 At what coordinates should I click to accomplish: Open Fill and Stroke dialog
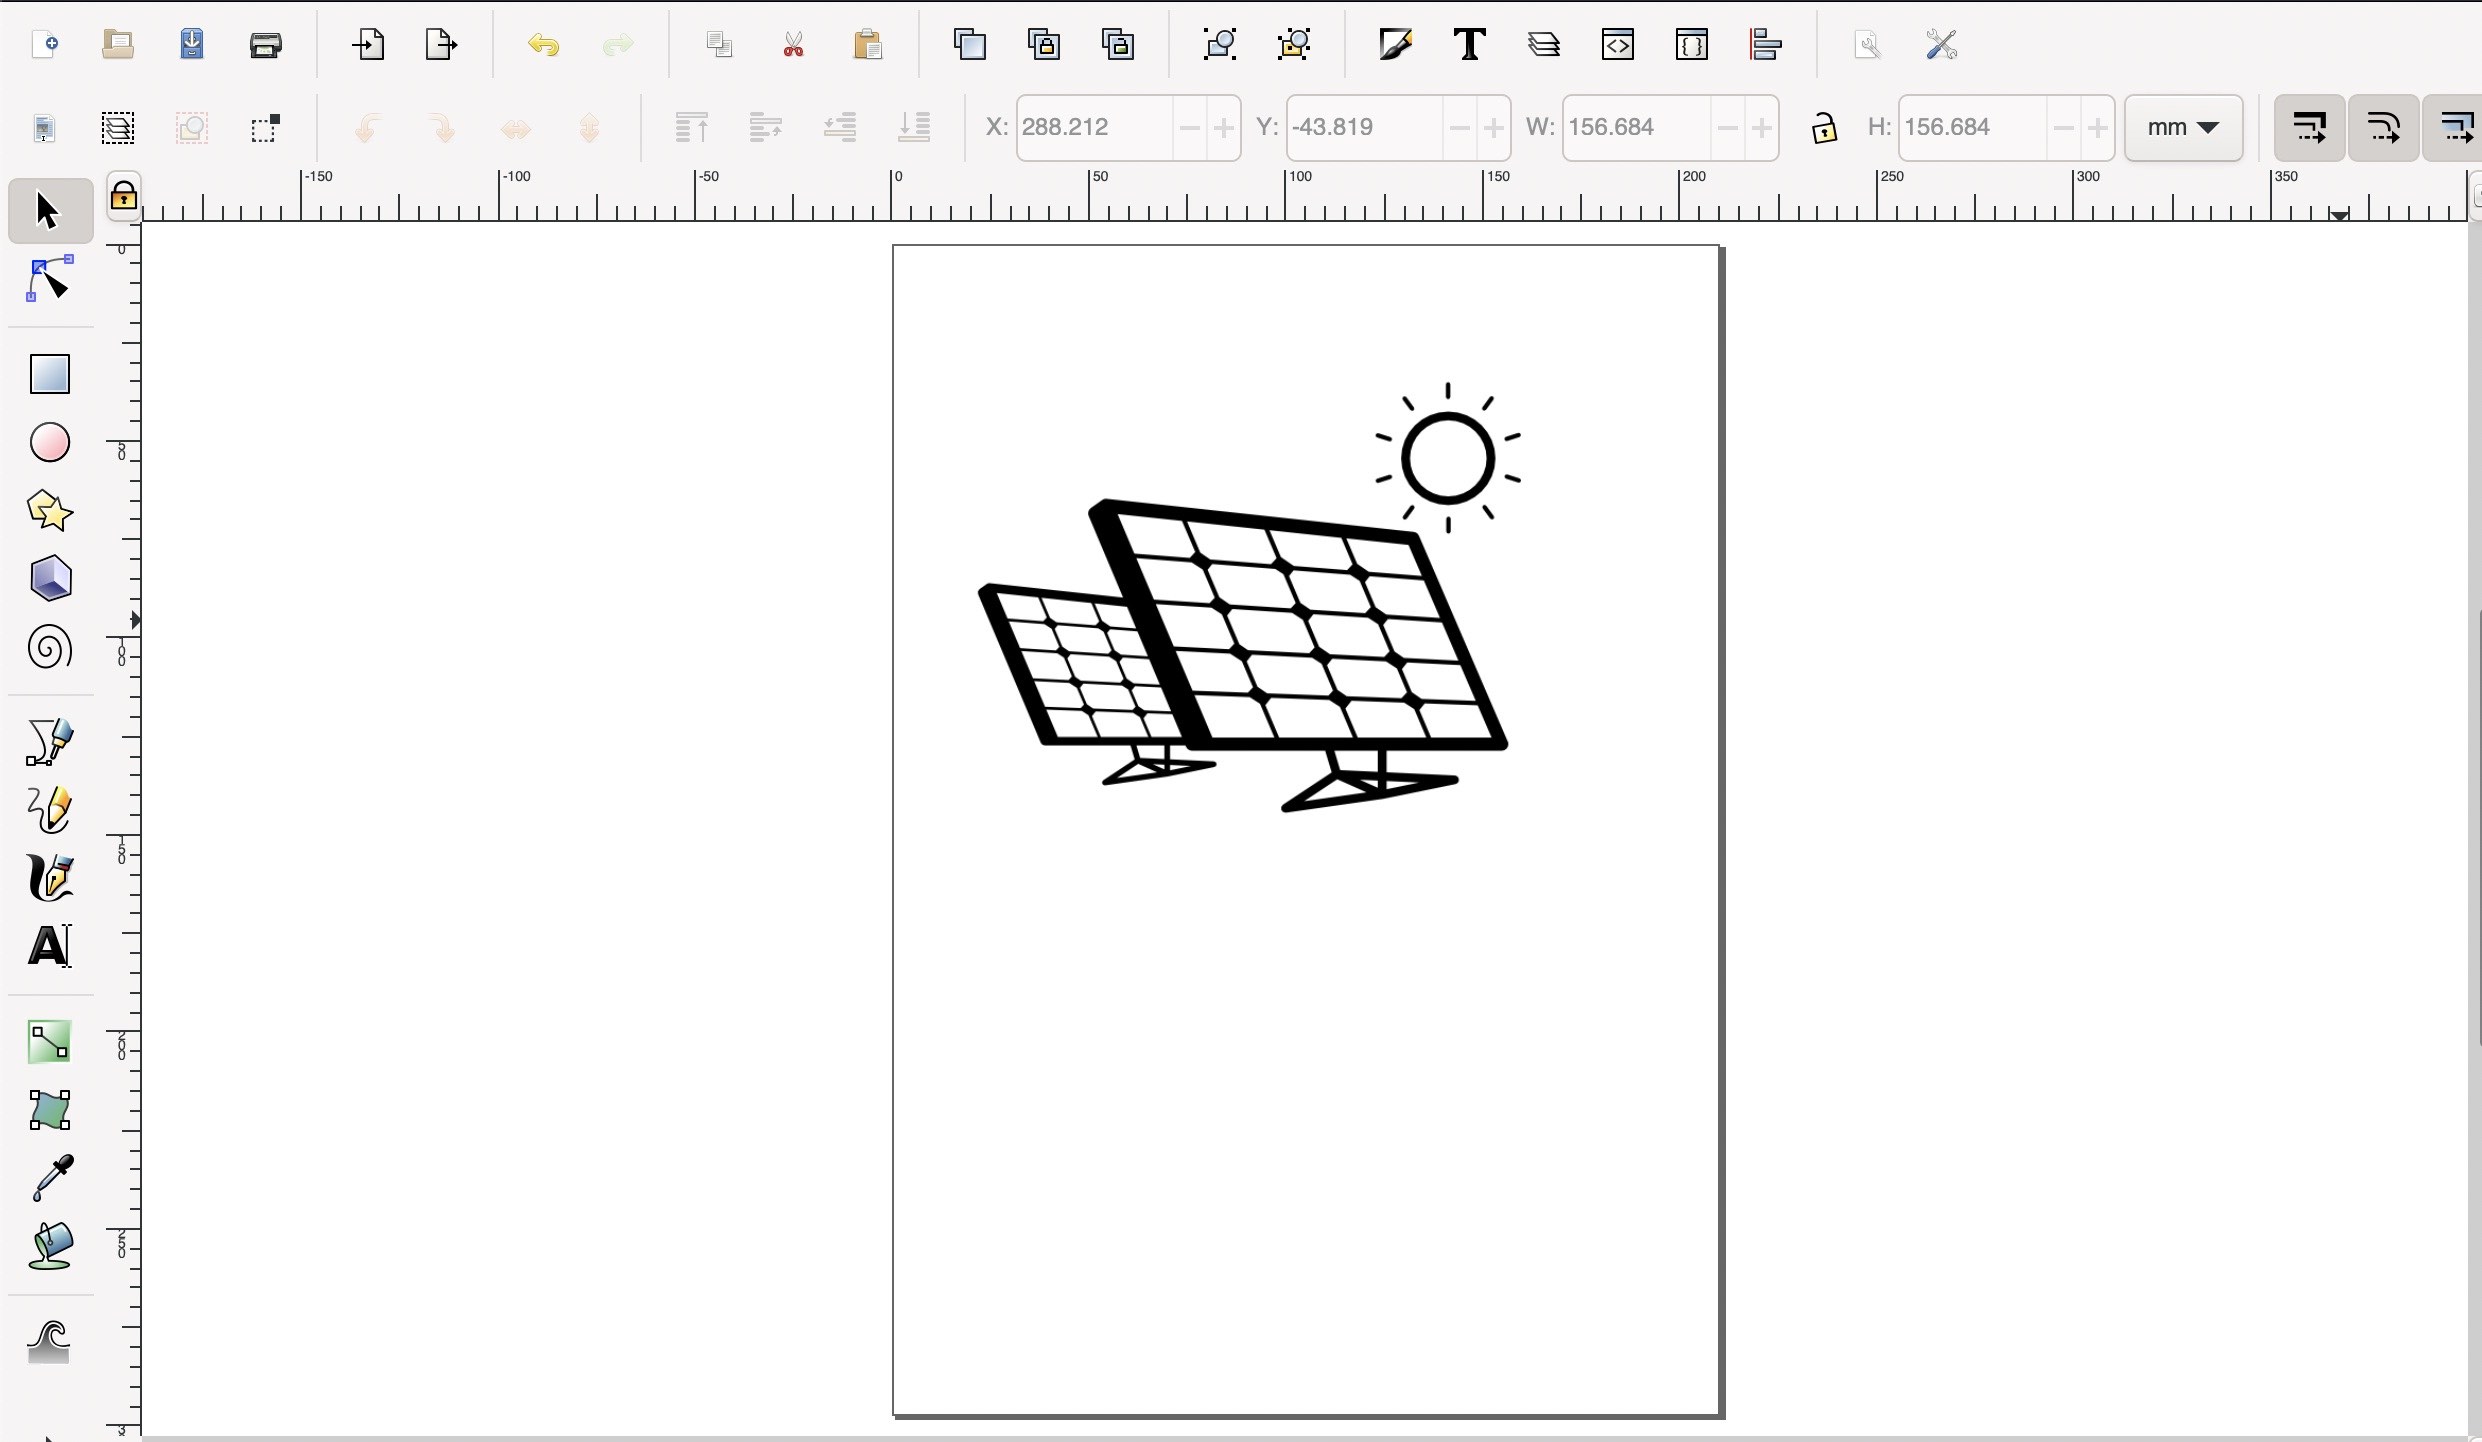[x=1395, y=45]
